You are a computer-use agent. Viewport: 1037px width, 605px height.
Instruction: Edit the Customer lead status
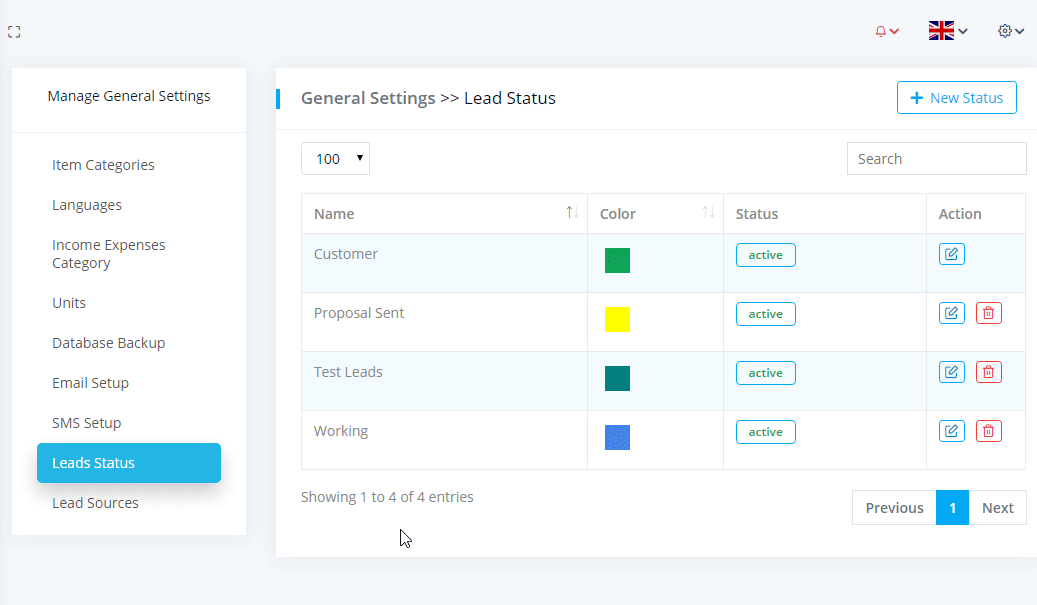[951, 254]
